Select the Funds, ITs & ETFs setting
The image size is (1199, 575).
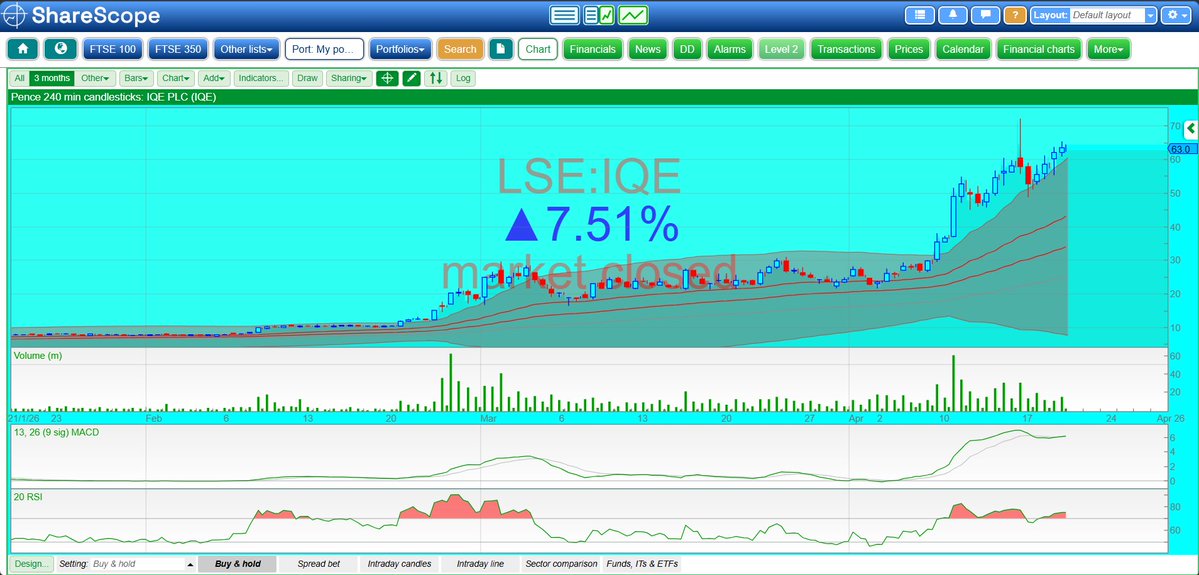[x=642, y=564]
